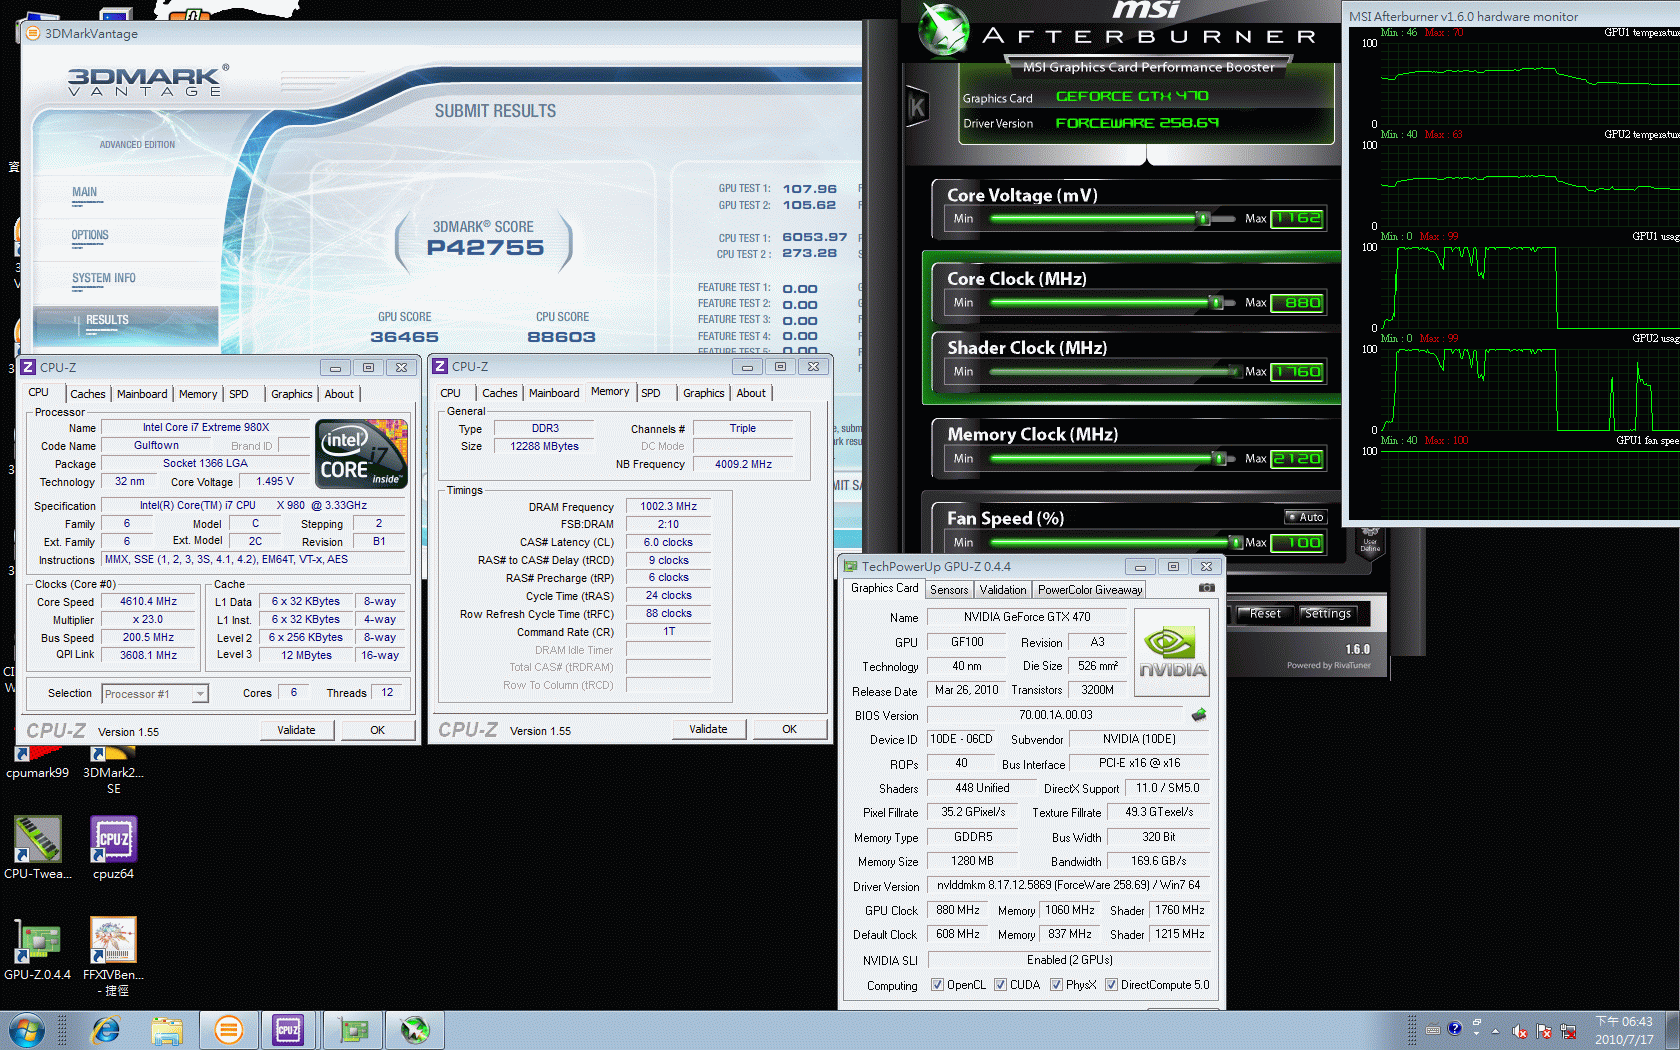Click the orange 3DMark Vantage taskbar button
The width and height of the screenshot is (1680, 1050).
pyautogui.click(x=228, y=1030)
